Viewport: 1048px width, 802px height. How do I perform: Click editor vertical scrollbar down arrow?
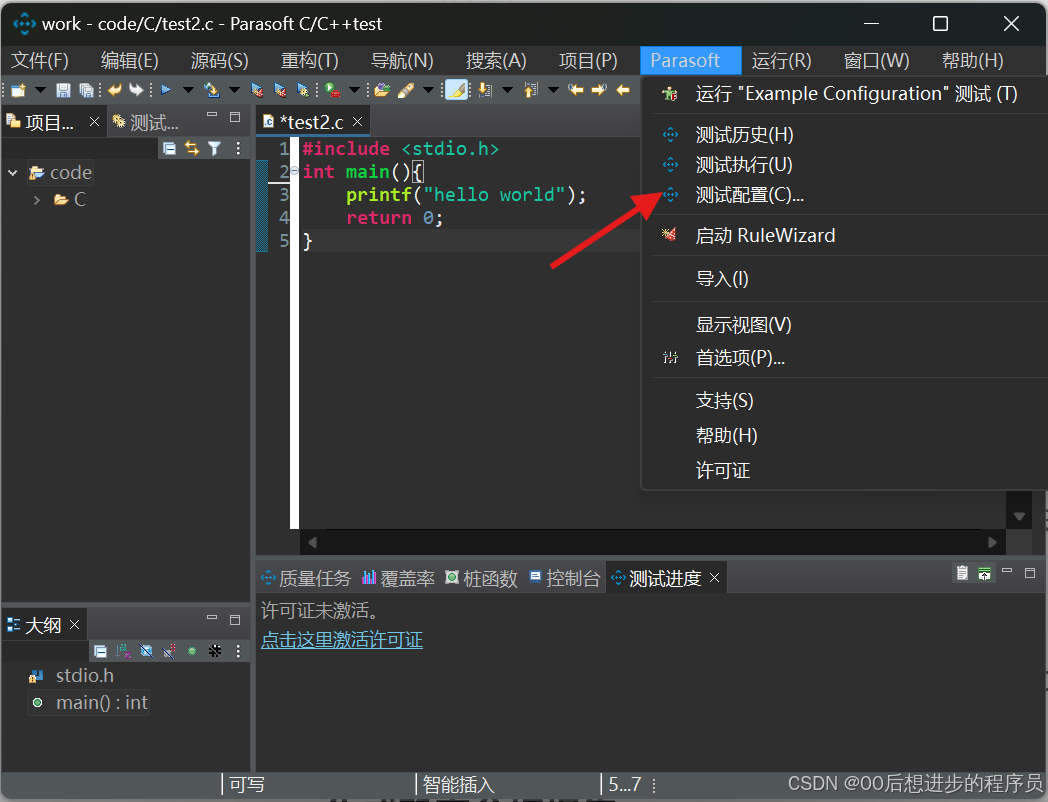click(x=1019, y=516)
